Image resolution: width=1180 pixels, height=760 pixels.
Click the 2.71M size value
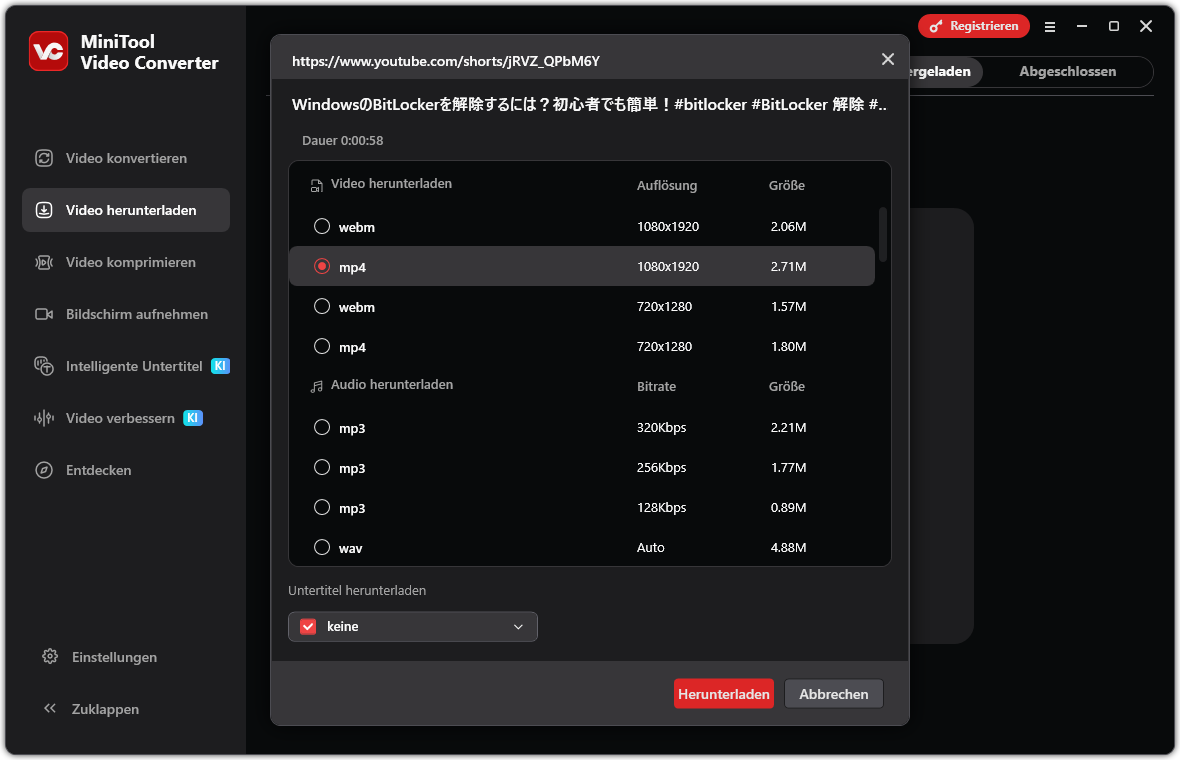[788, 266]
